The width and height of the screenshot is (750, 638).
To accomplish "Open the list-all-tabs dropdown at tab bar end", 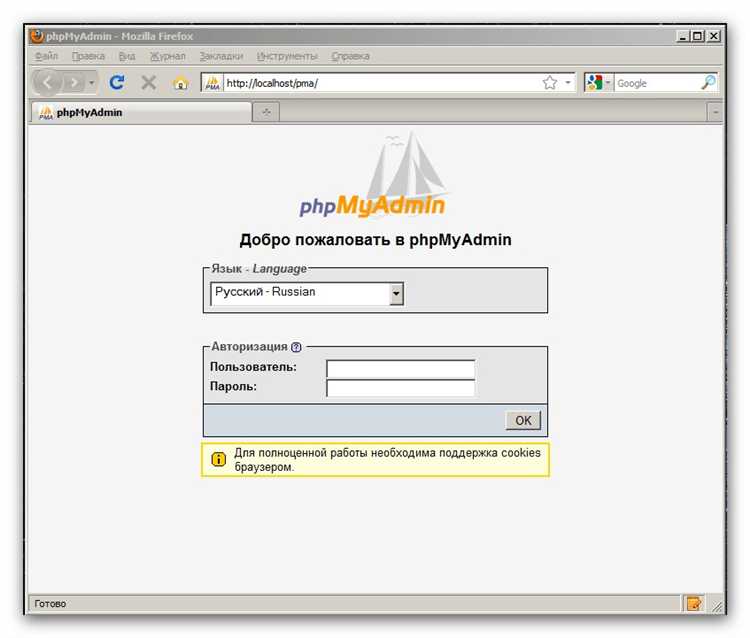I will pyautogui.click(x=715, y=112).
